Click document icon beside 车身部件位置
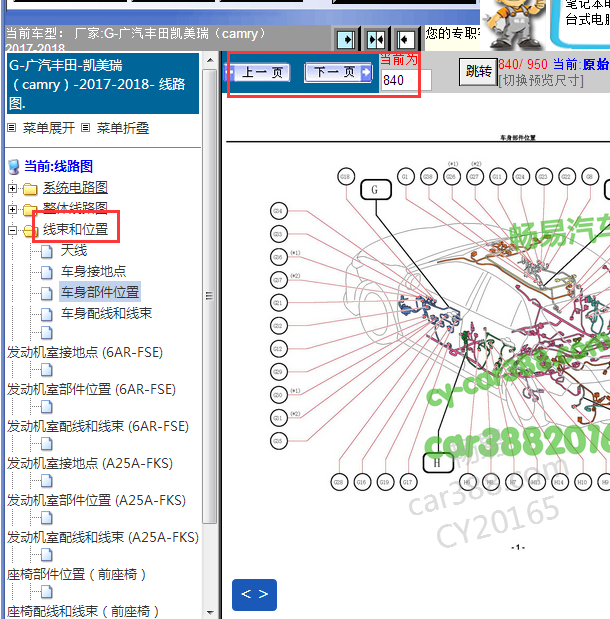The height and width of the screenshot is (619, 610). 47,293
